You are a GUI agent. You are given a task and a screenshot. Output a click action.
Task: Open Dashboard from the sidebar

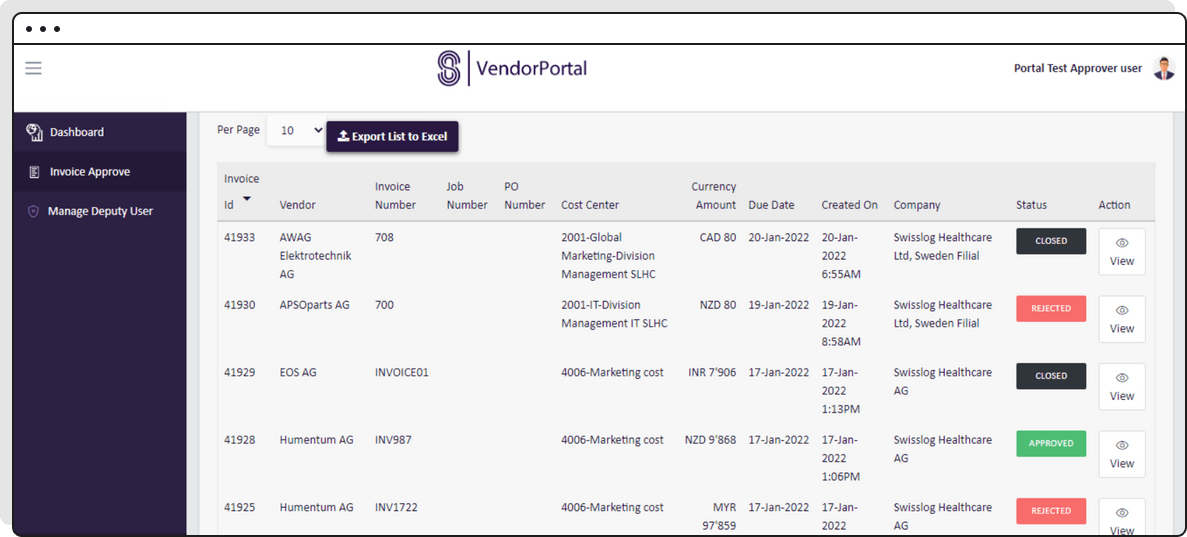coord(77,132)
